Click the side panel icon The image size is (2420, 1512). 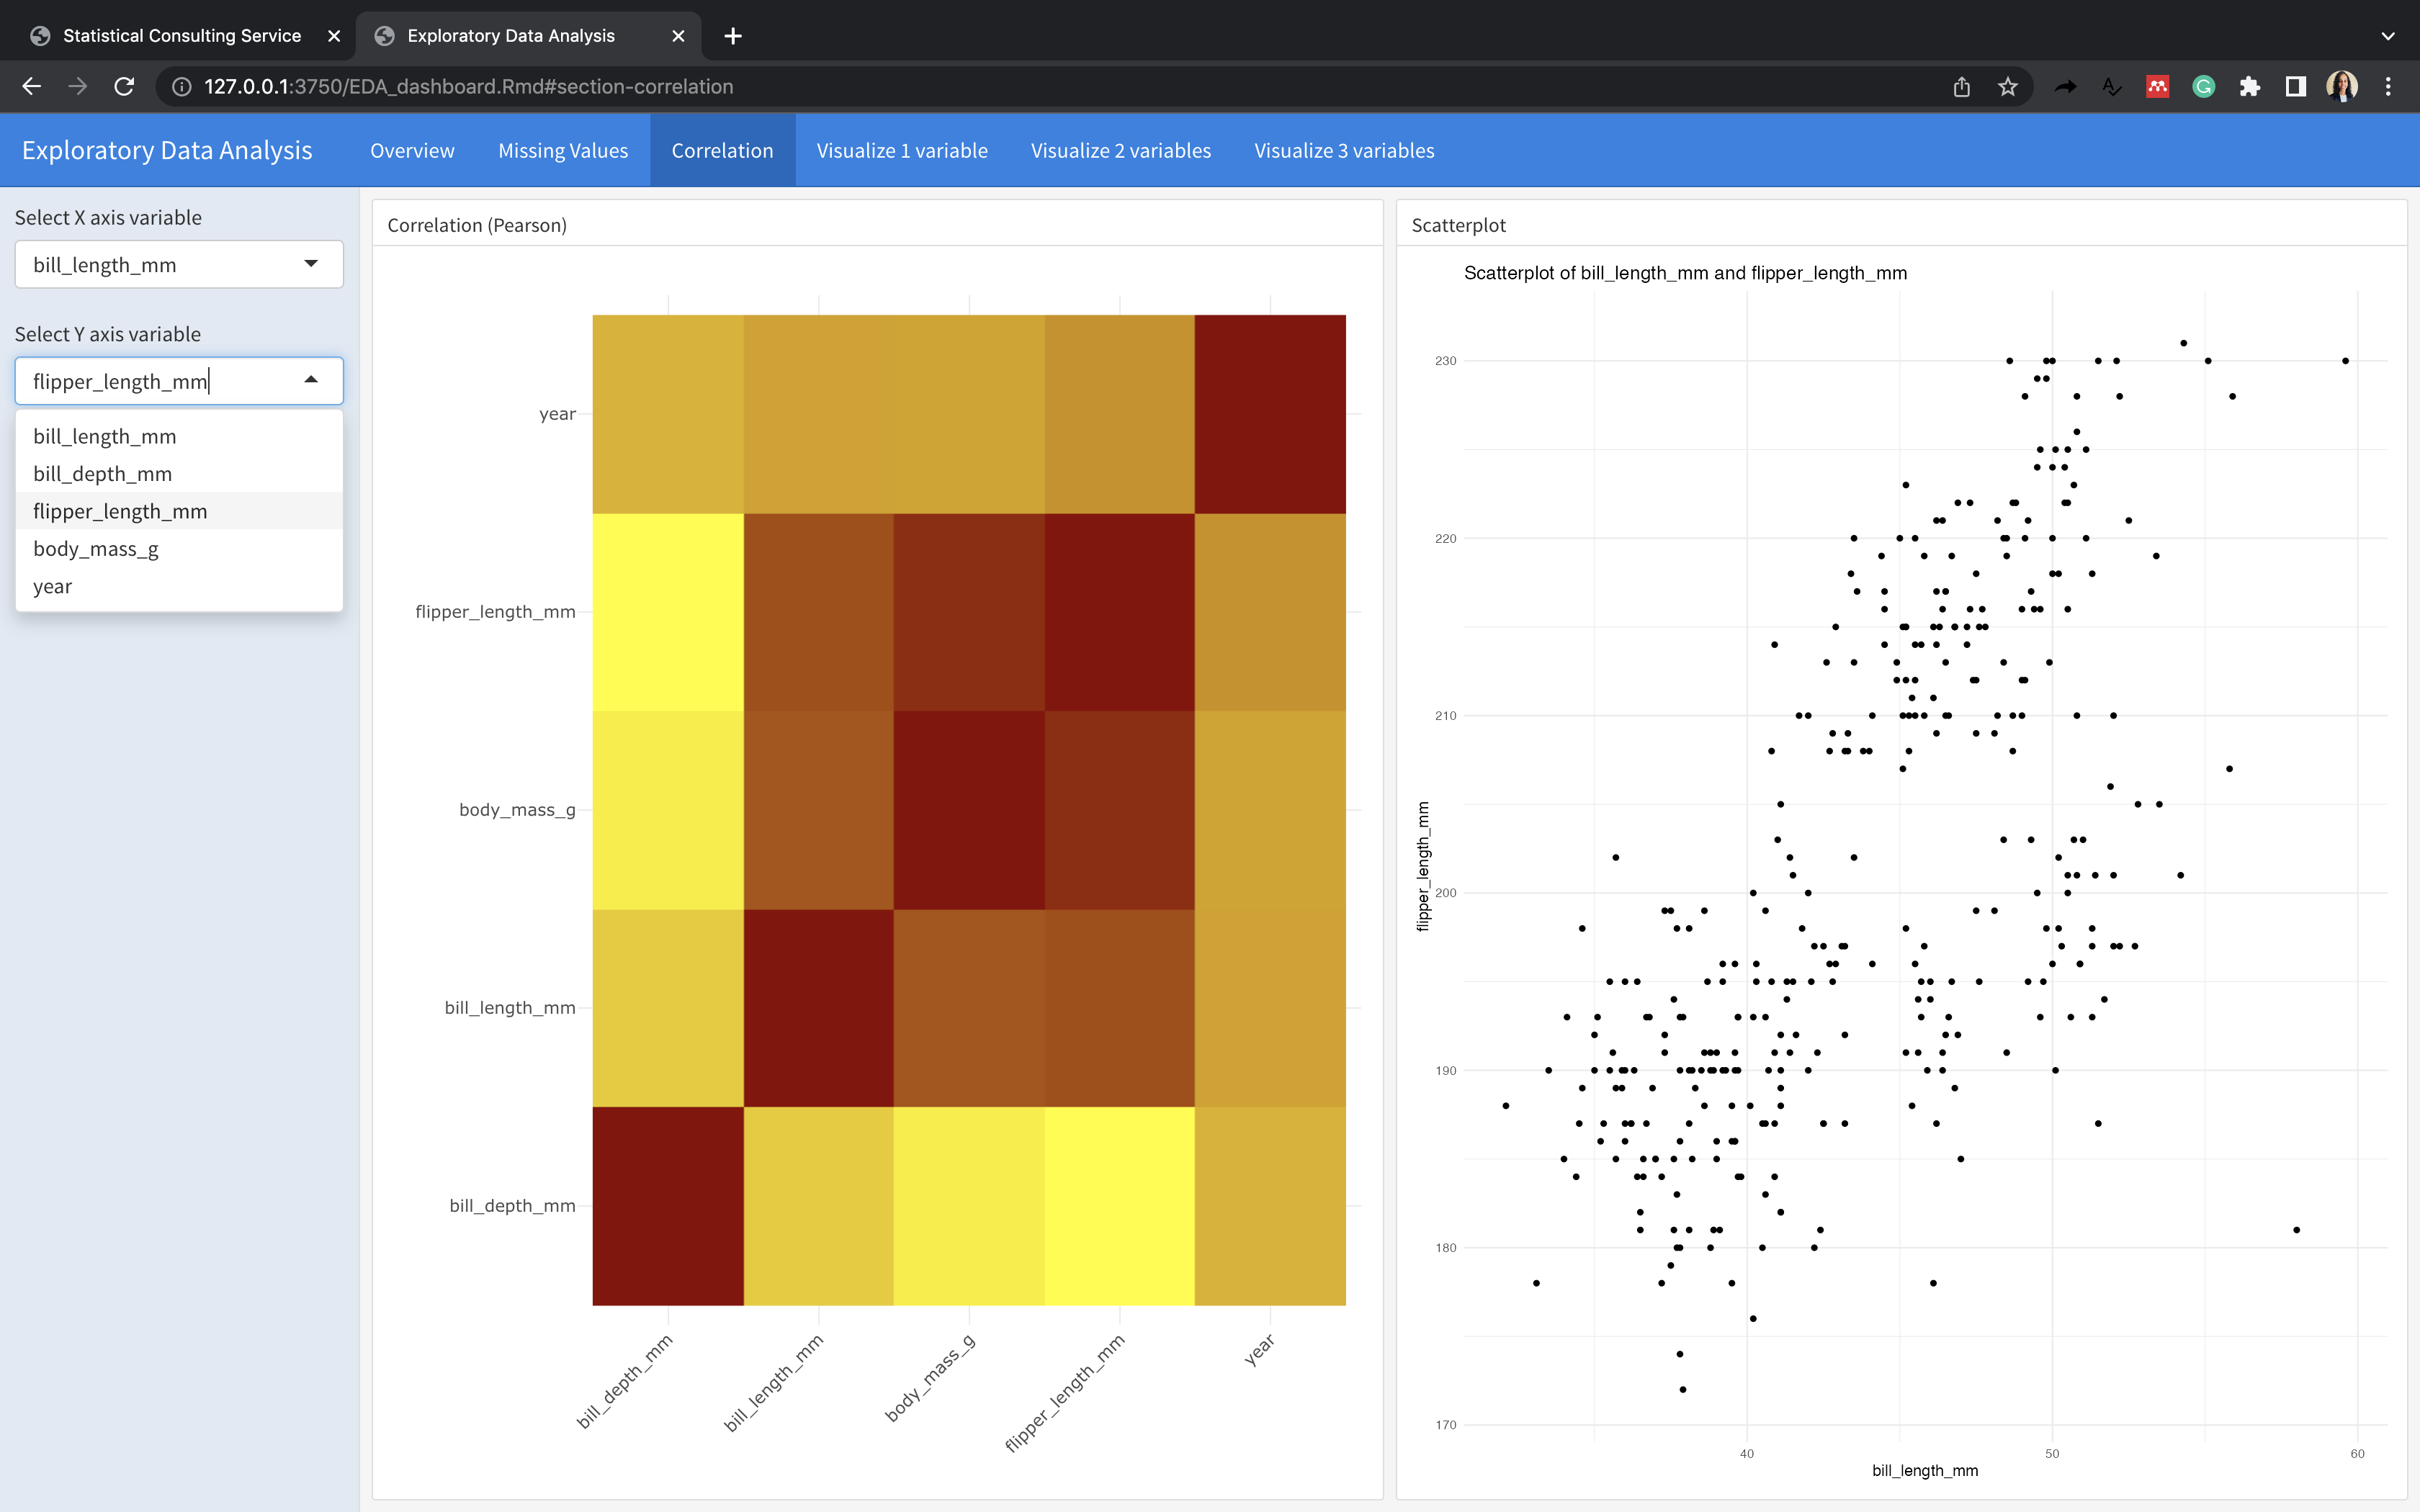[x=2295, y=87]
